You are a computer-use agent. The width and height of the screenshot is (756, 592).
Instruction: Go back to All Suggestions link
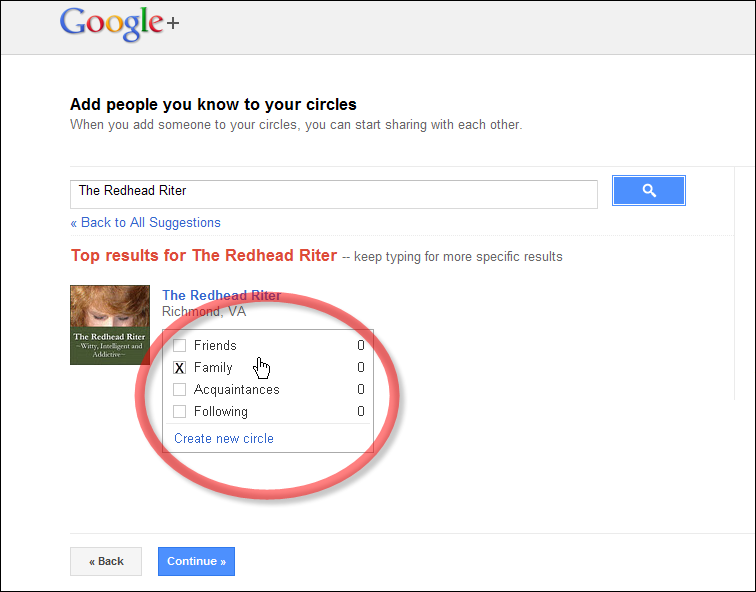(x=145, y=223)
